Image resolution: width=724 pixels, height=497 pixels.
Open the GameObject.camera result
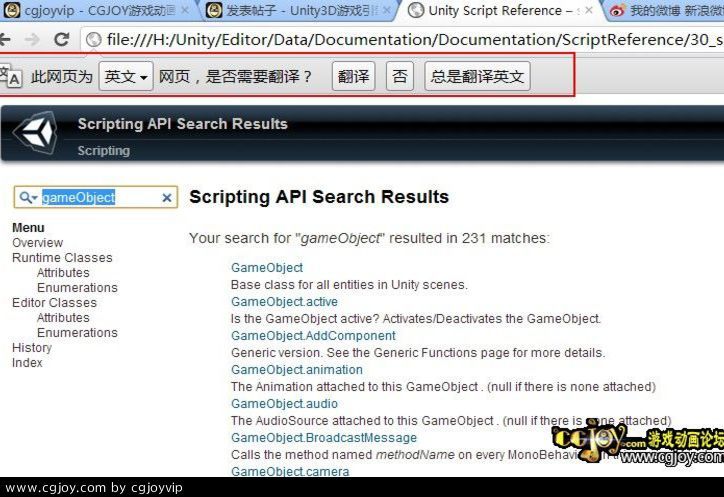pyautogui.click(x=290, y=471)
